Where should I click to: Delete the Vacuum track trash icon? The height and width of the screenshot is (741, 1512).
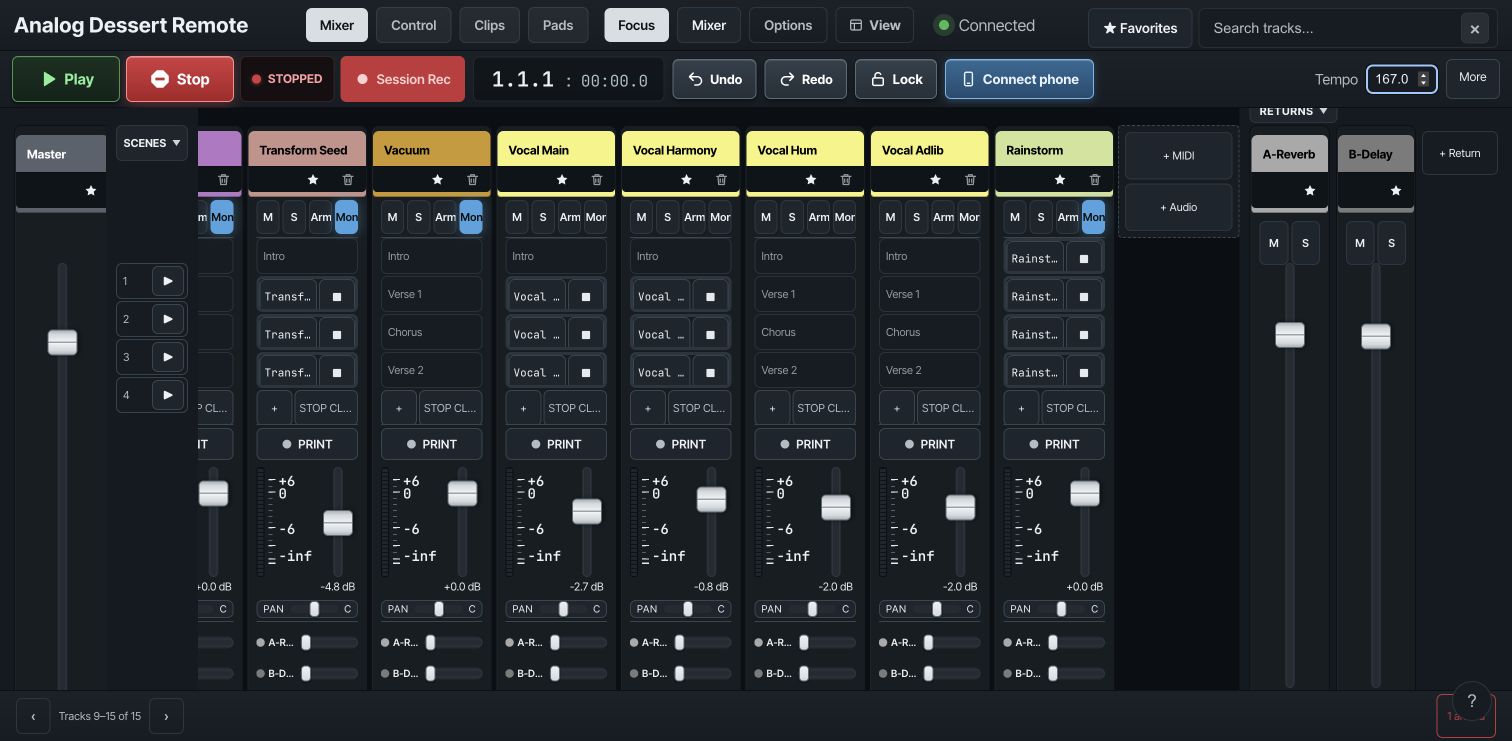472,180
